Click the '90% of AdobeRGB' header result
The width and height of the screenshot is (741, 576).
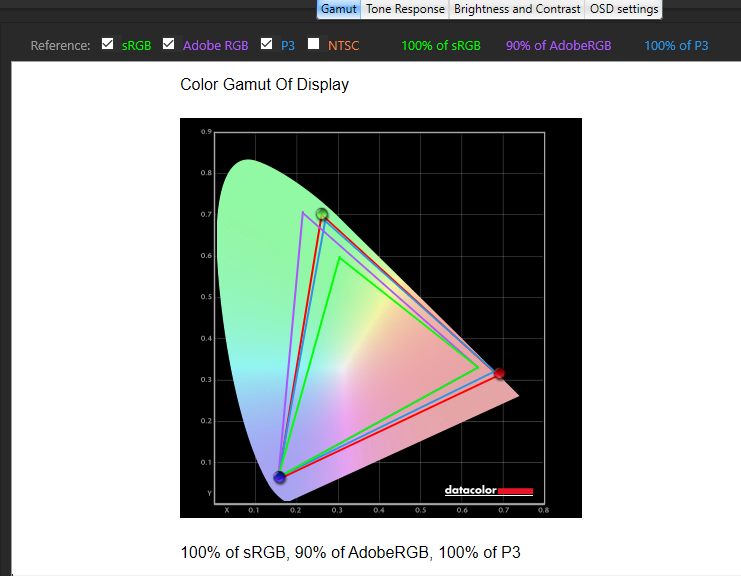[559, 46]
